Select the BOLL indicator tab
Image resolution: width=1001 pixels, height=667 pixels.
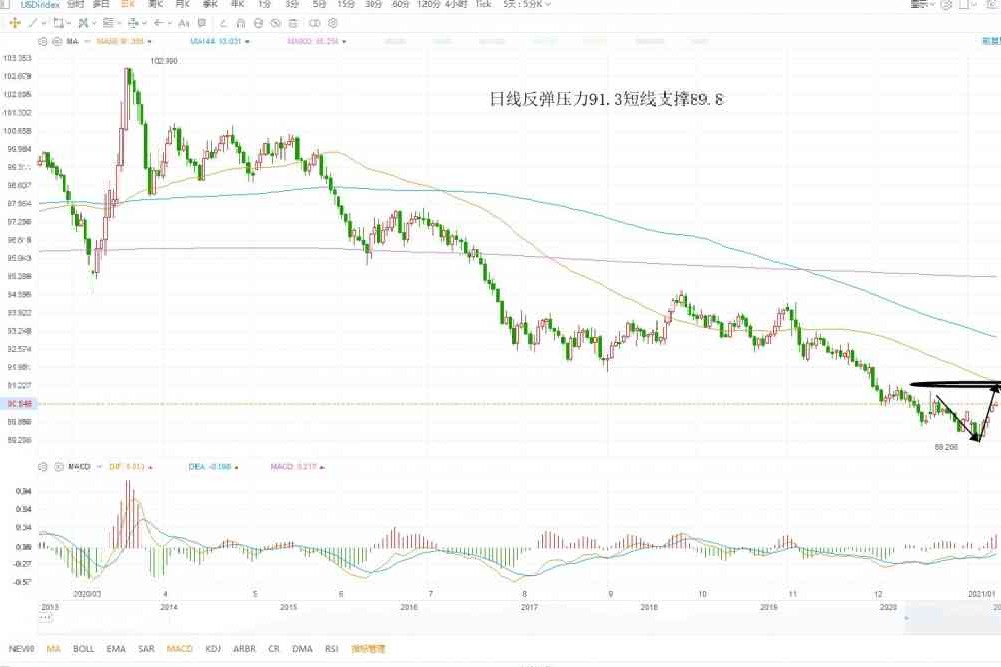click(84, 649)
